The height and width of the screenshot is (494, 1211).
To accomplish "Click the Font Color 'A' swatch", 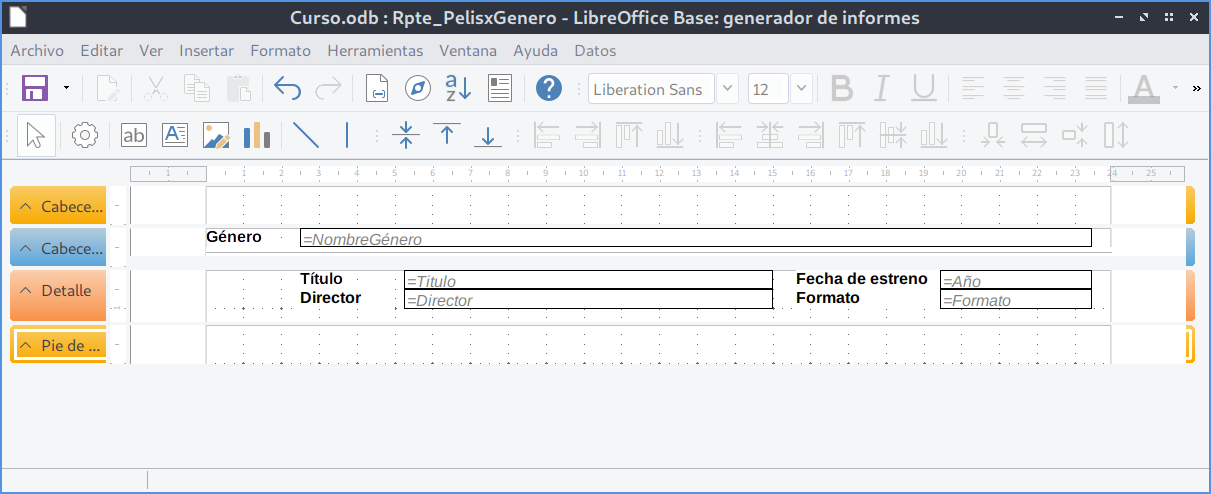I will [1143, 89].
